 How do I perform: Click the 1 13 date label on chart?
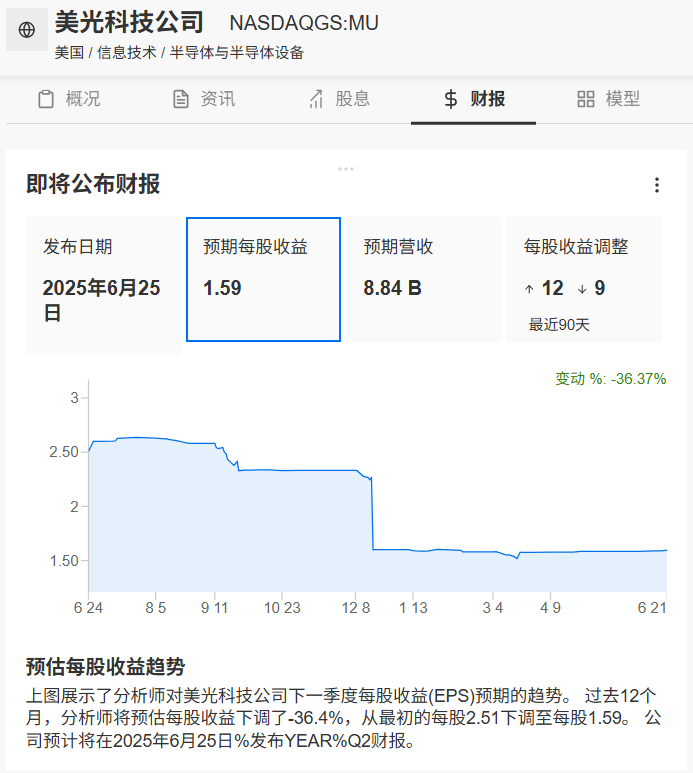413,608
